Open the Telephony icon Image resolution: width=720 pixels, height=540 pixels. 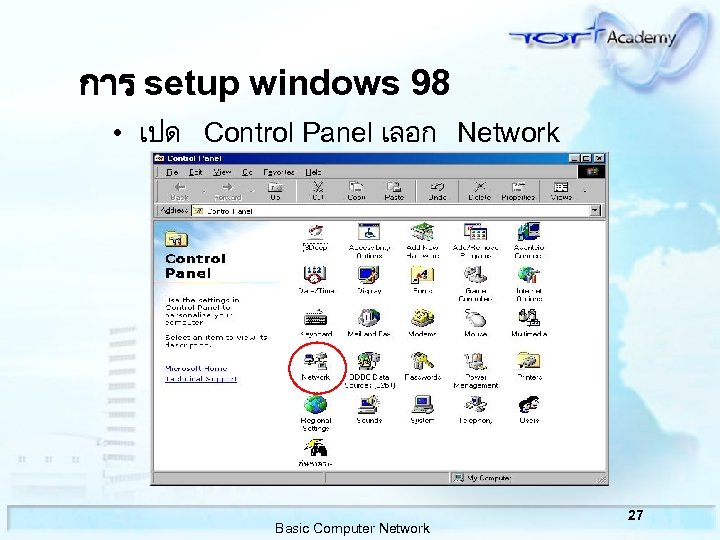pos(475,410)
